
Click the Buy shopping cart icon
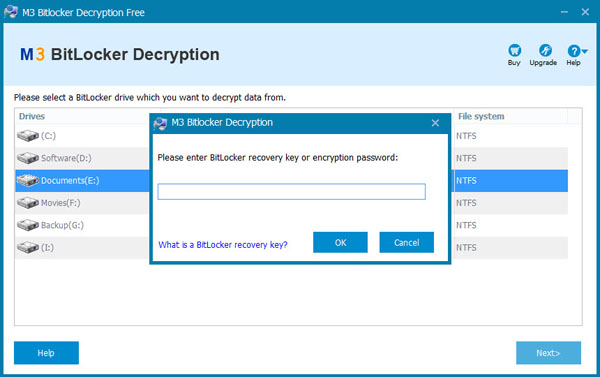[x=514, y=51]
